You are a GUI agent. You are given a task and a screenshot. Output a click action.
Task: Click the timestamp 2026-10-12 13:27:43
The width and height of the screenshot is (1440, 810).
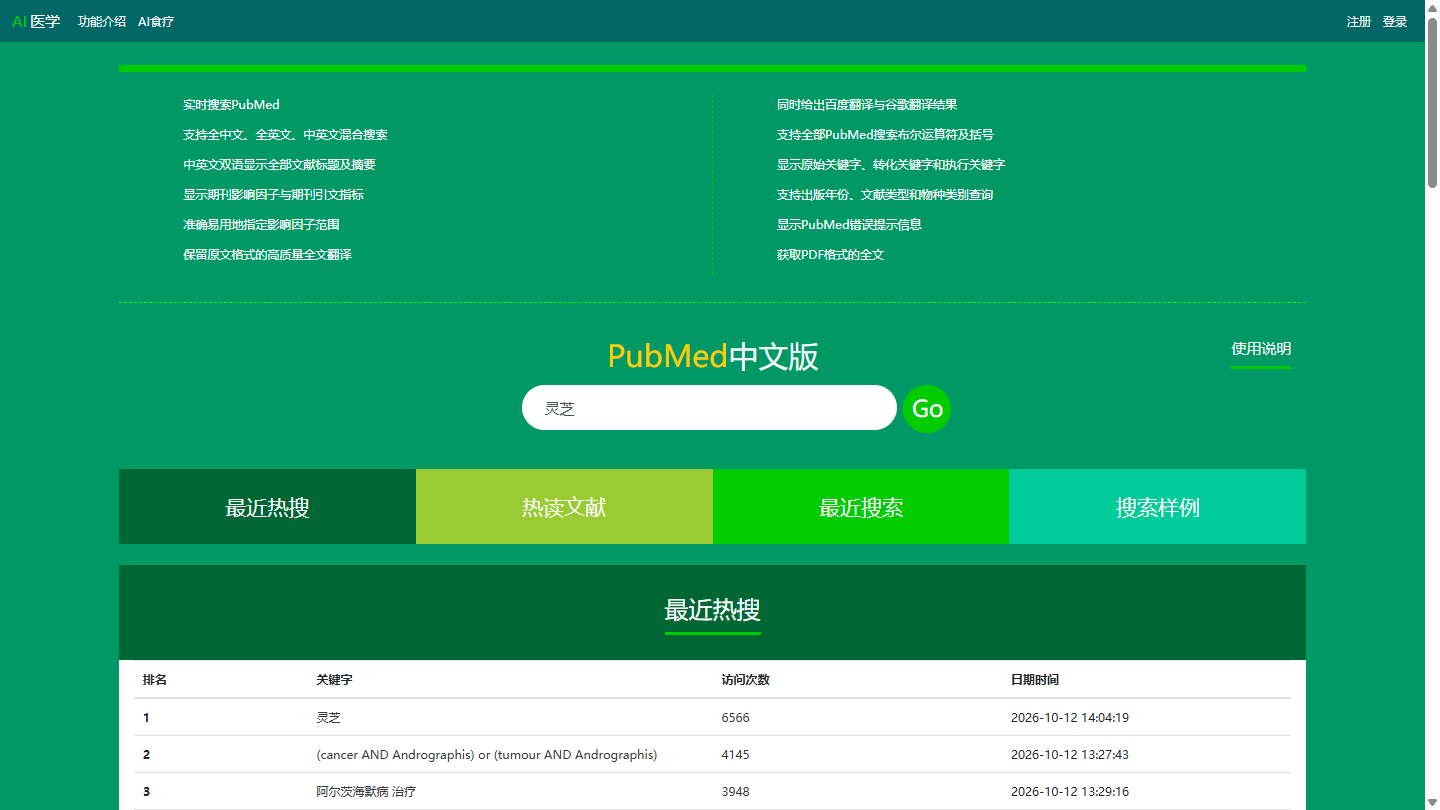(1070, 755)
